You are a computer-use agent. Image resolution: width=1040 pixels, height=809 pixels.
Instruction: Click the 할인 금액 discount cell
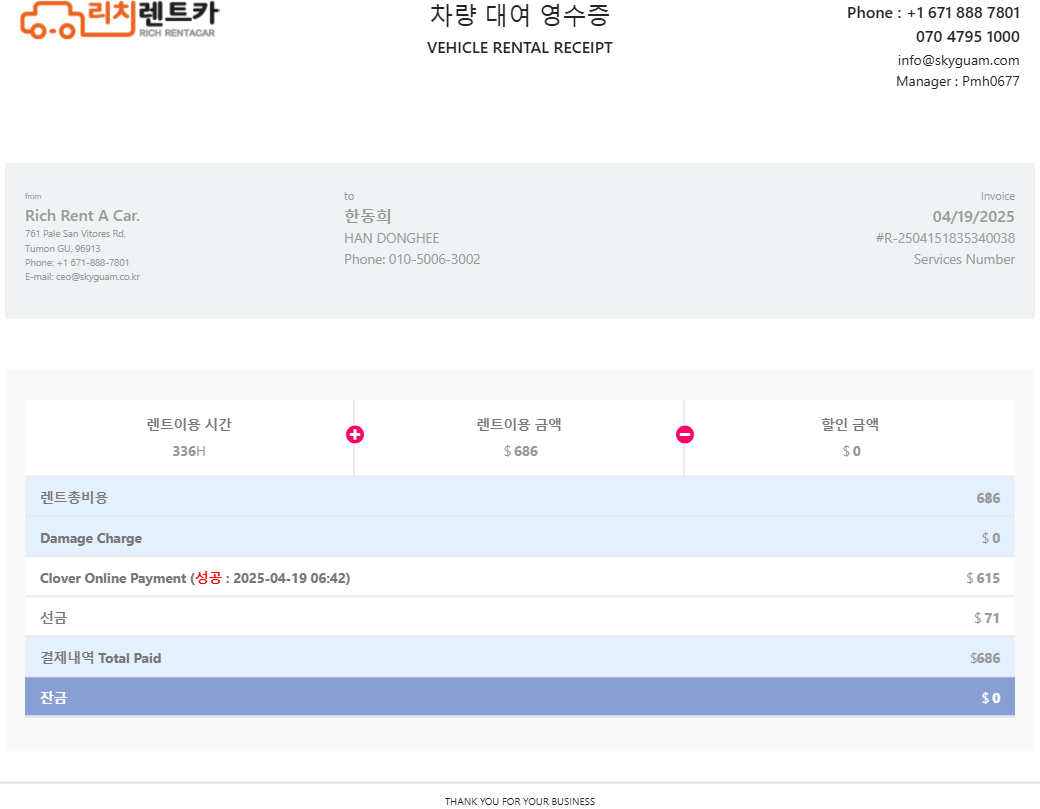pyautogui.click(x=850, y=437)
